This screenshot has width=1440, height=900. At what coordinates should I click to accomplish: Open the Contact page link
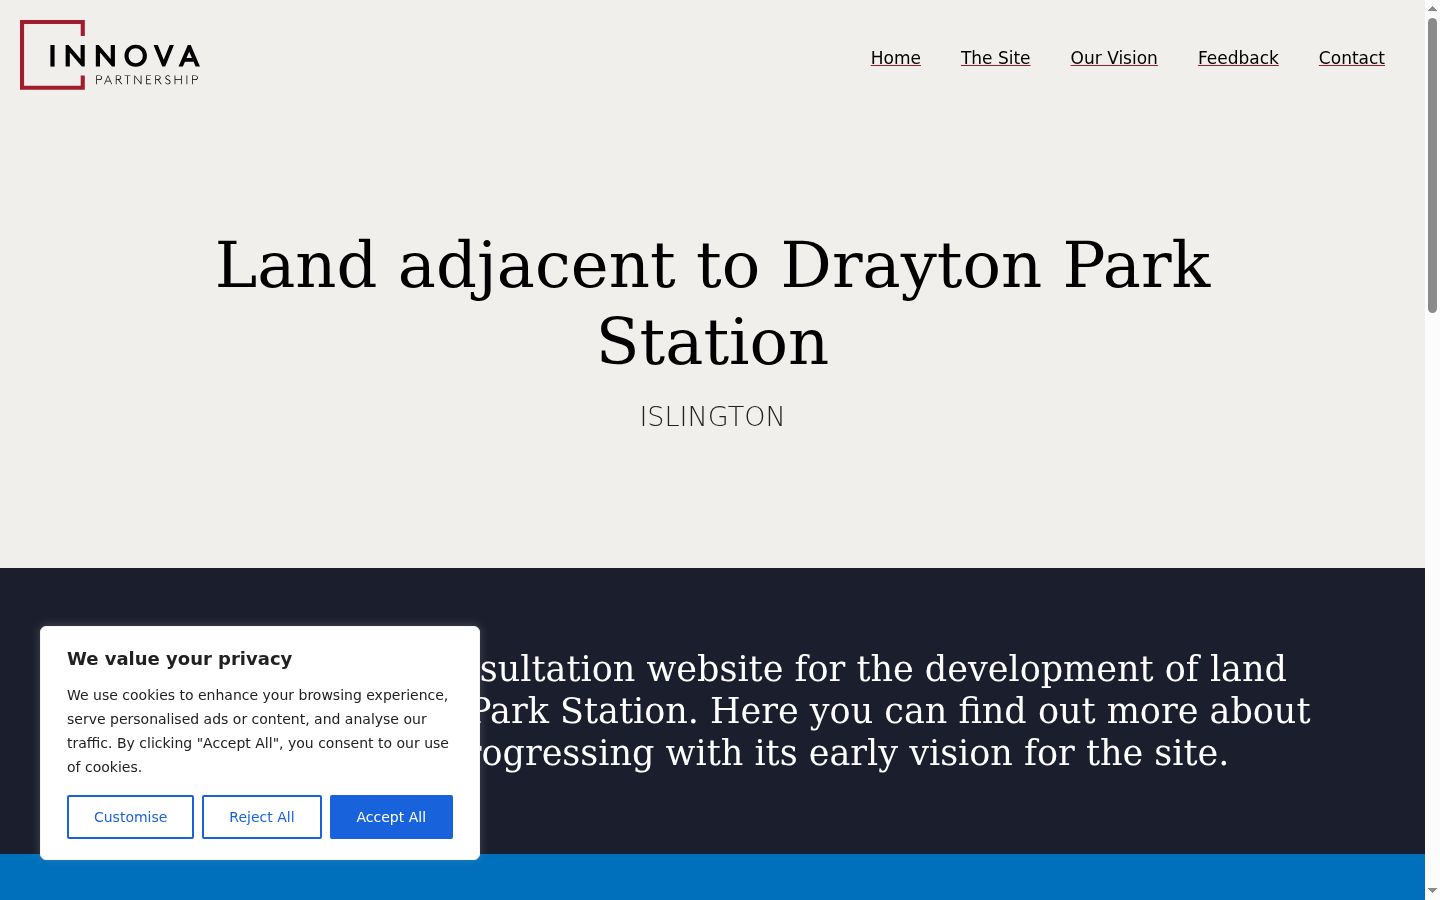1351,58
